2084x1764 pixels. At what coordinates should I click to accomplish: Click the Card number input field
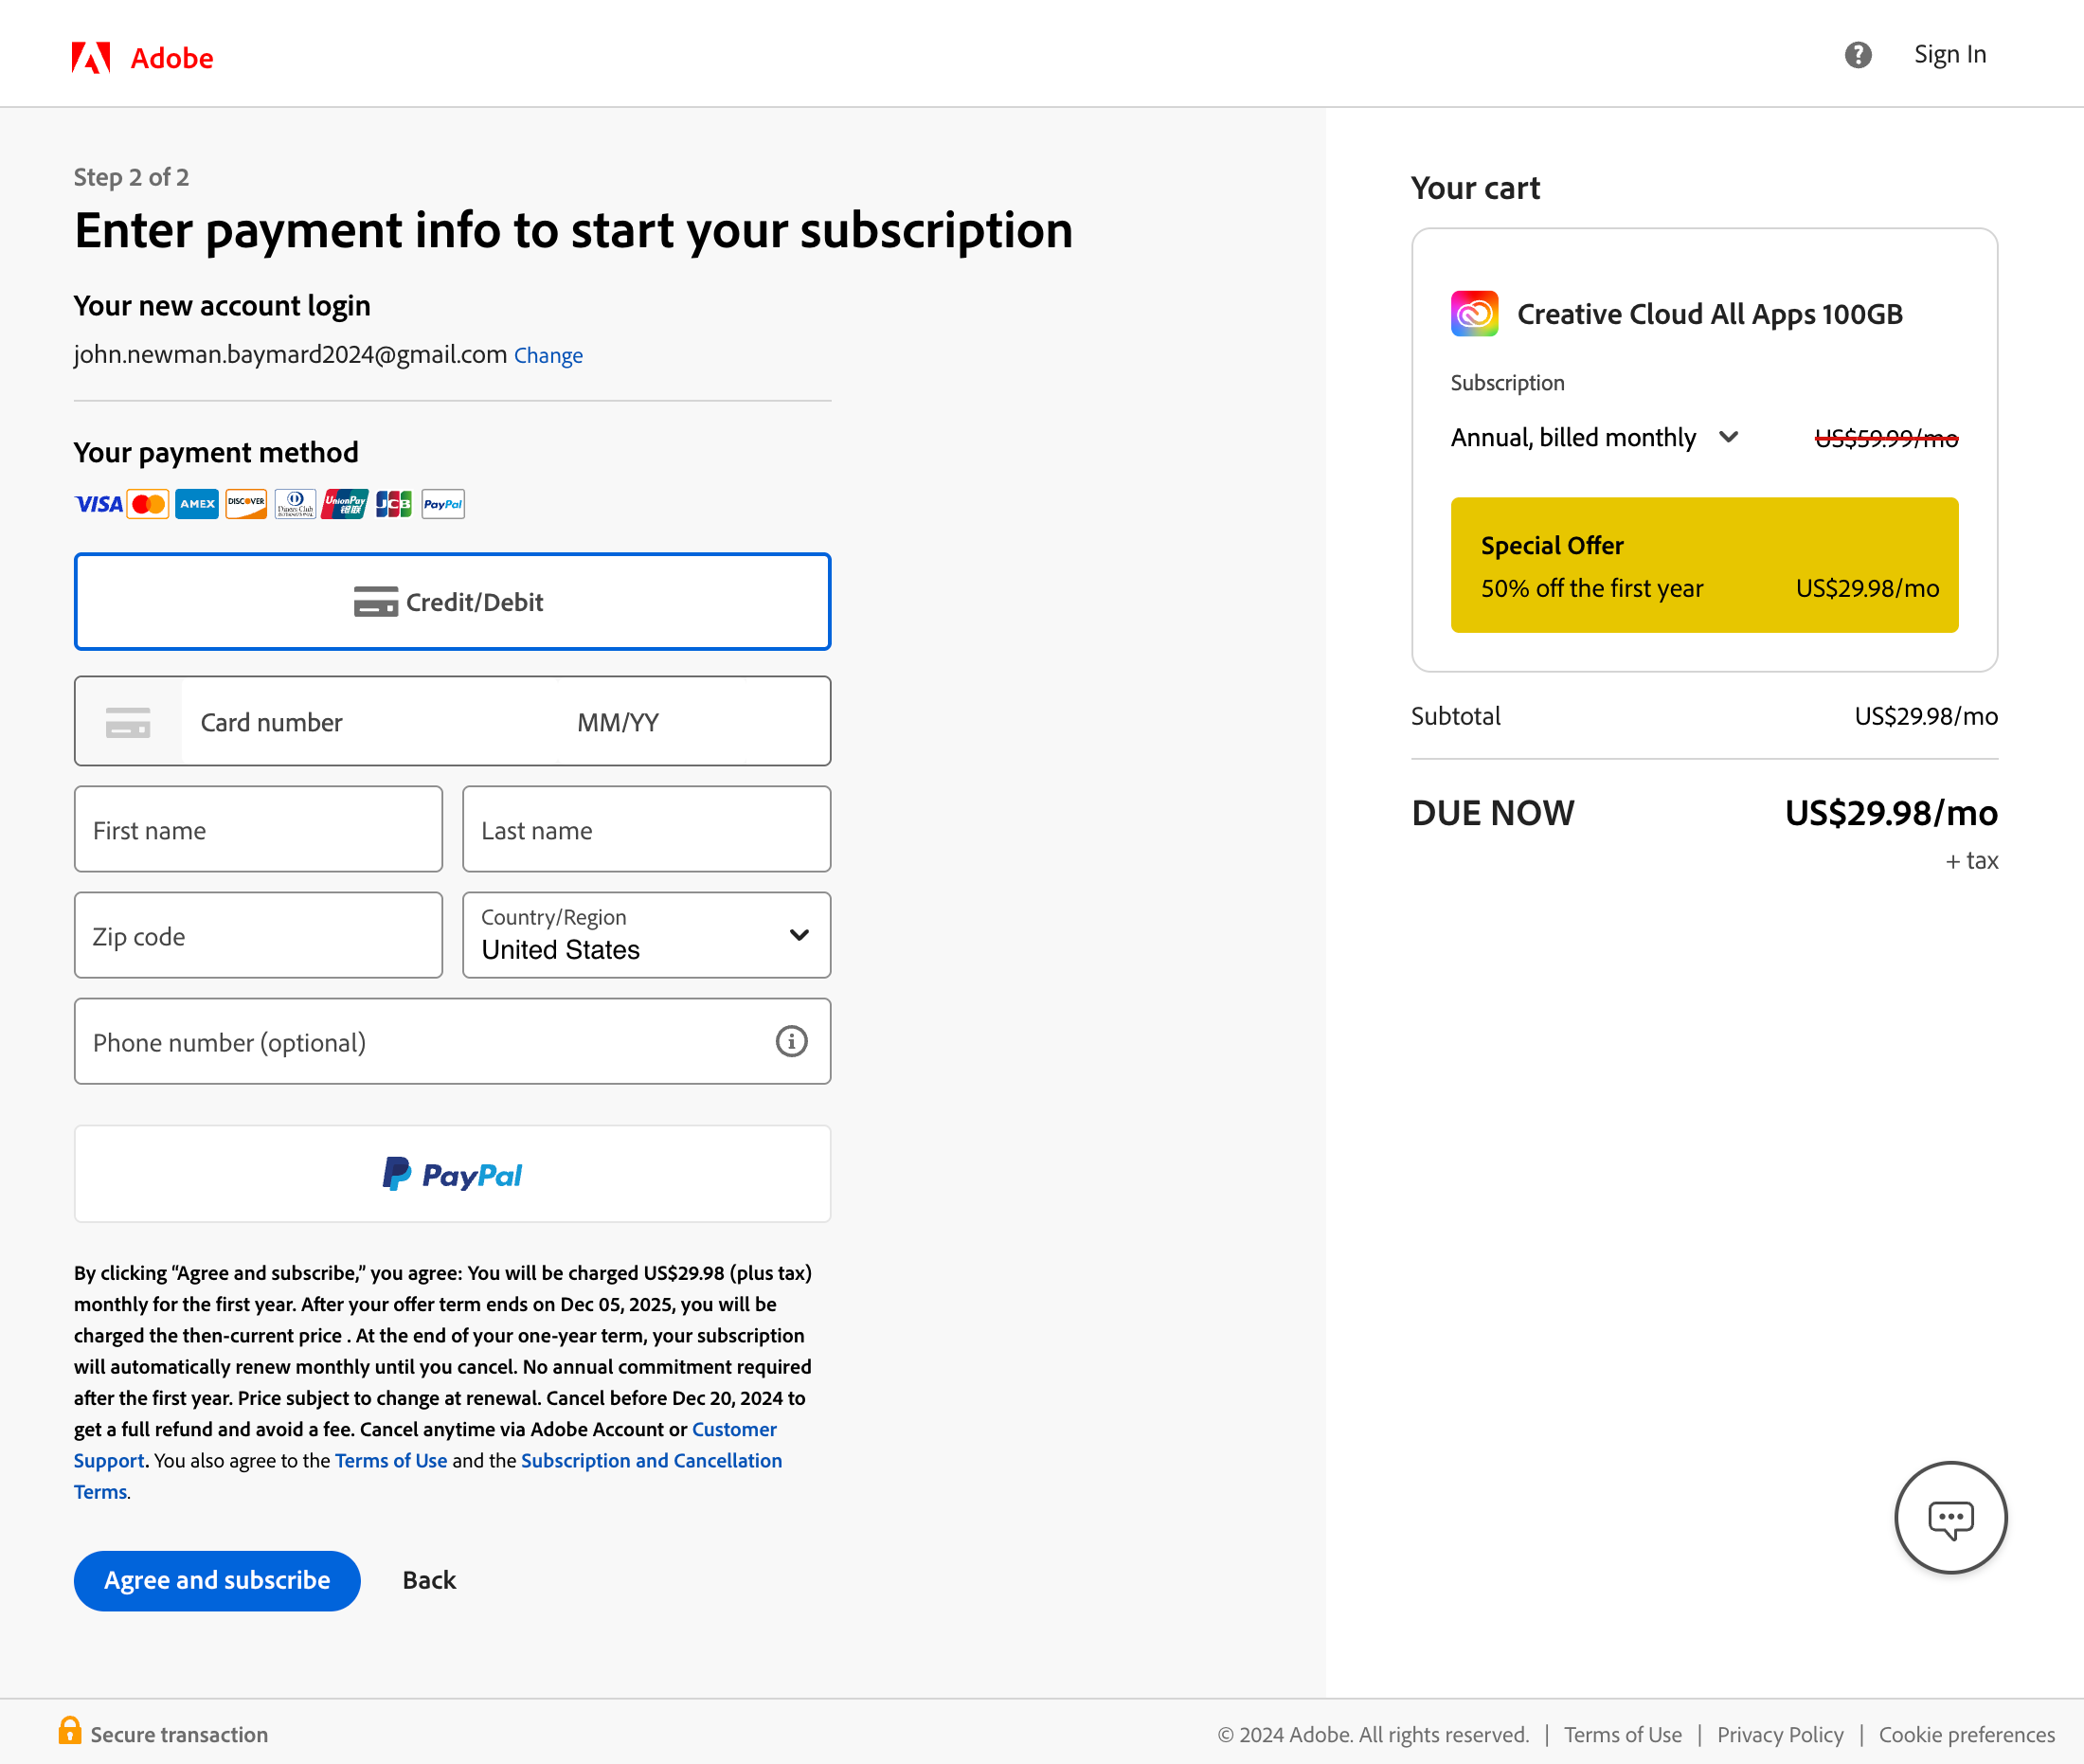pos(300,721)
